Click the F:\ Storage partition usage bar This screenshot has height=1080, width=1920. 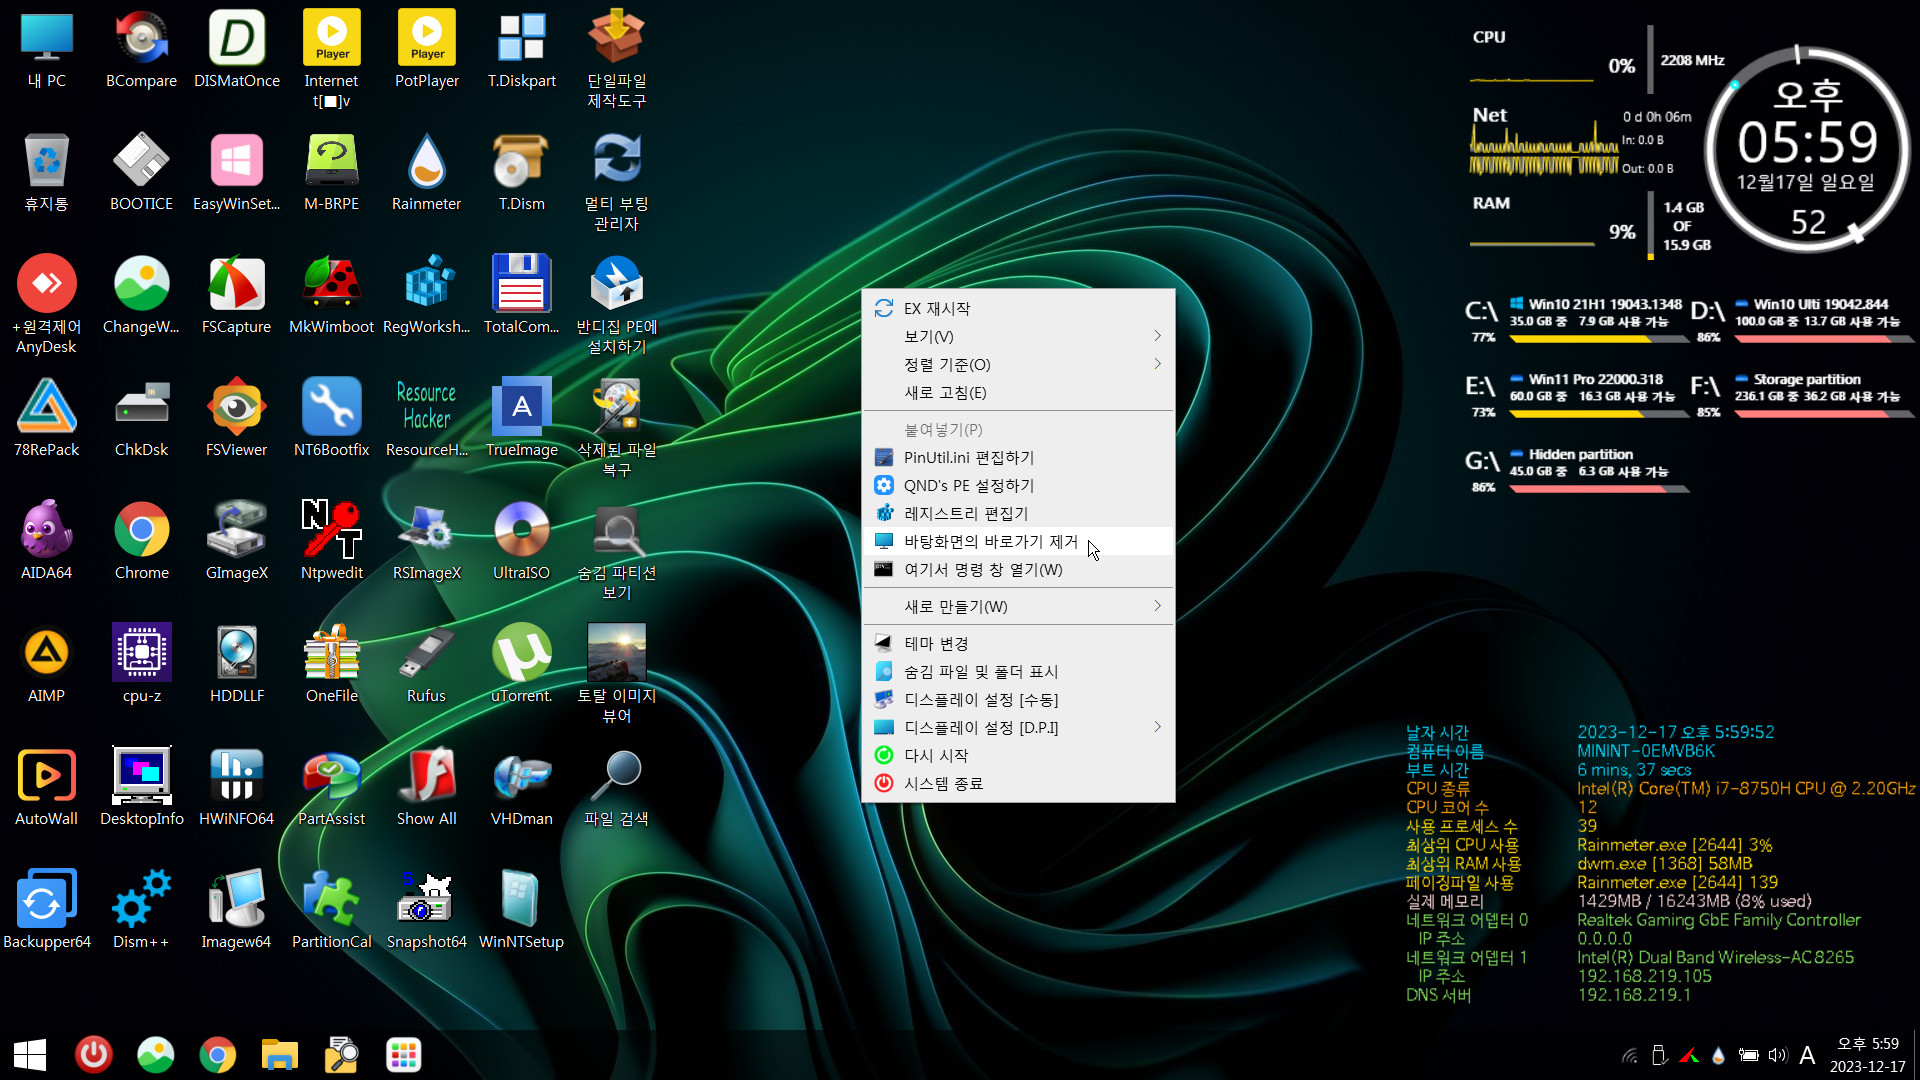pos(1824,414)
